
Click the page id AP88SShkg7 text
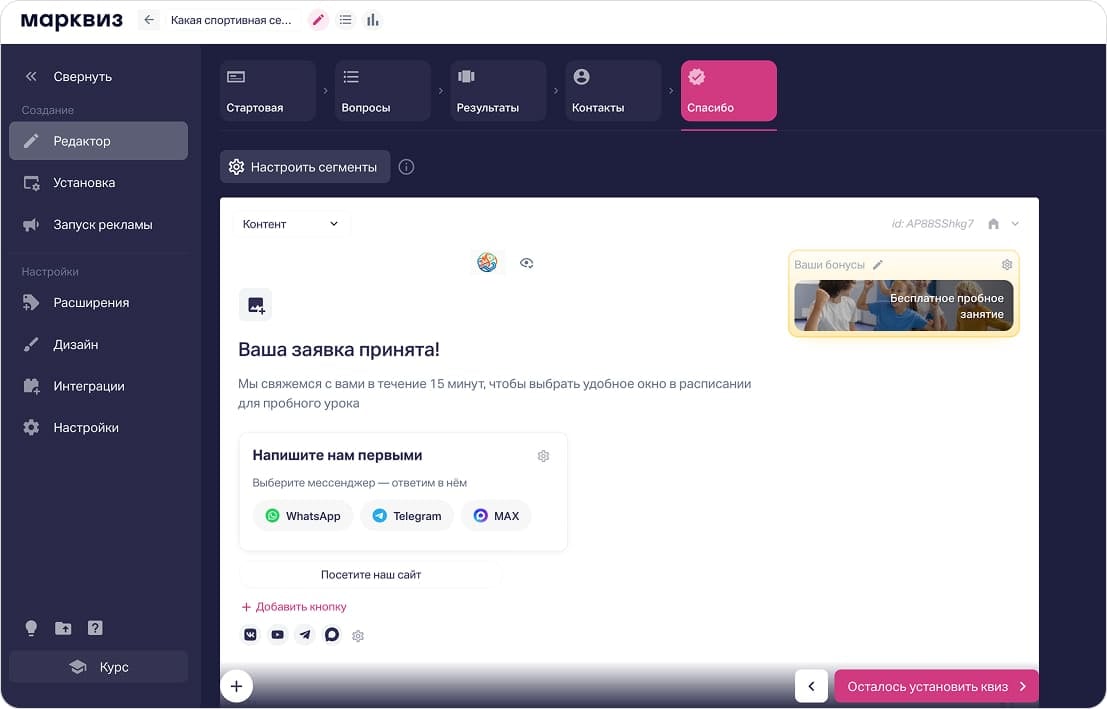pos(932,224)
